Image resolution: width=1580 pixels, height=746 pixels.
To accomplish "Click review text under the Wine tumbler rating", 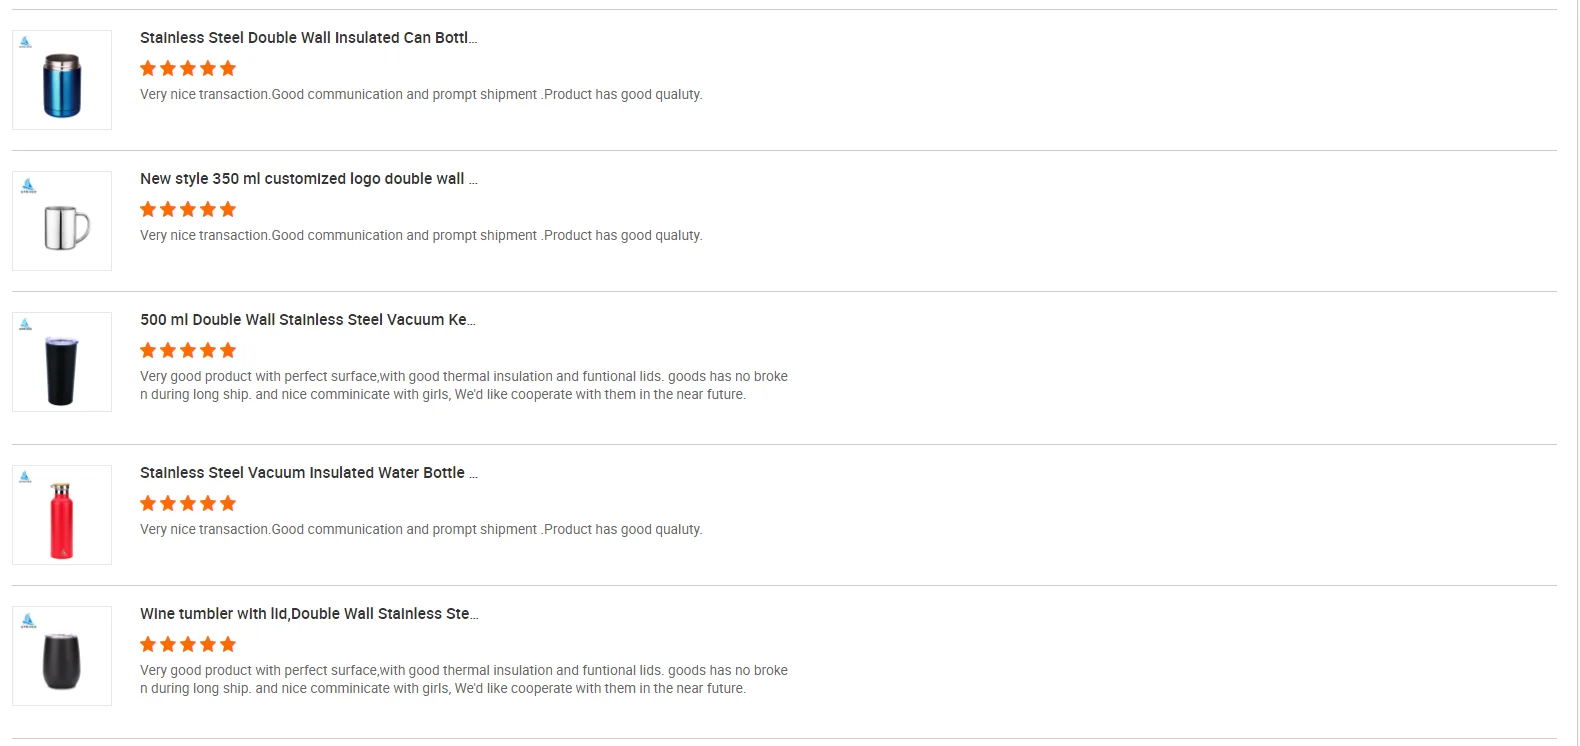I will point(463,679).
